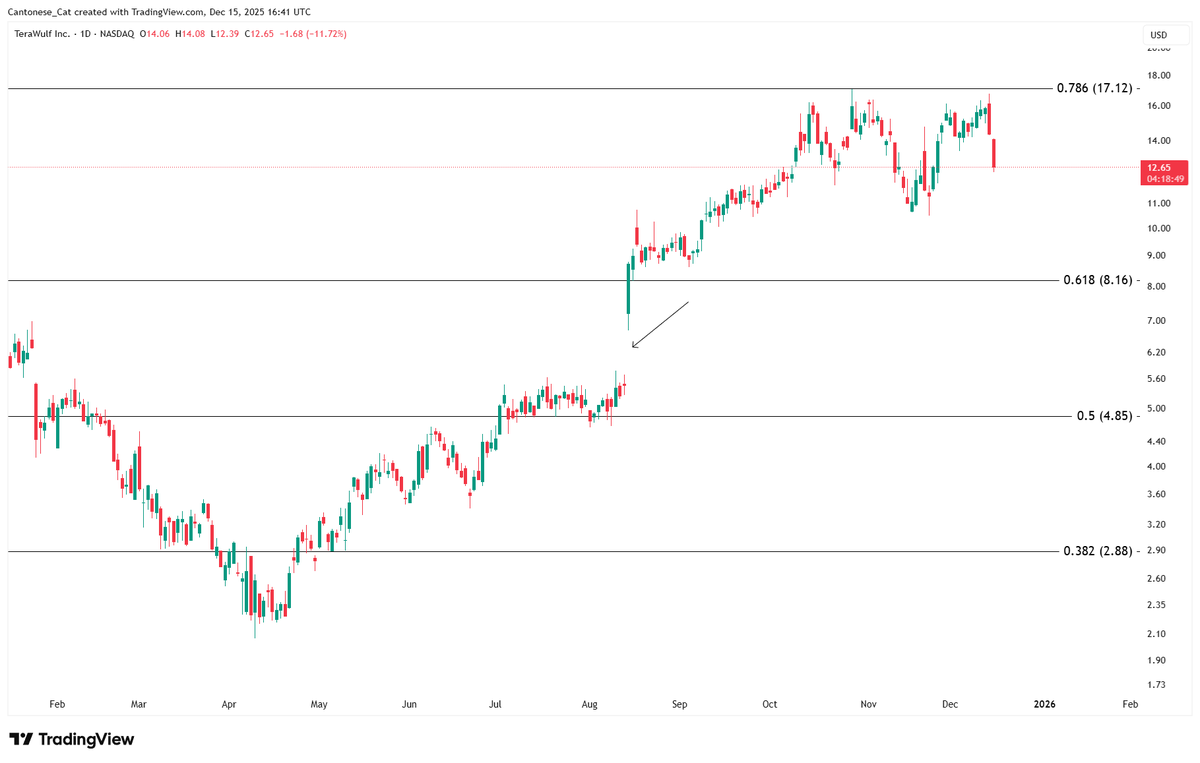Click the Sep label on time axis
The image size is (1200, 763).
coord(679,704)
